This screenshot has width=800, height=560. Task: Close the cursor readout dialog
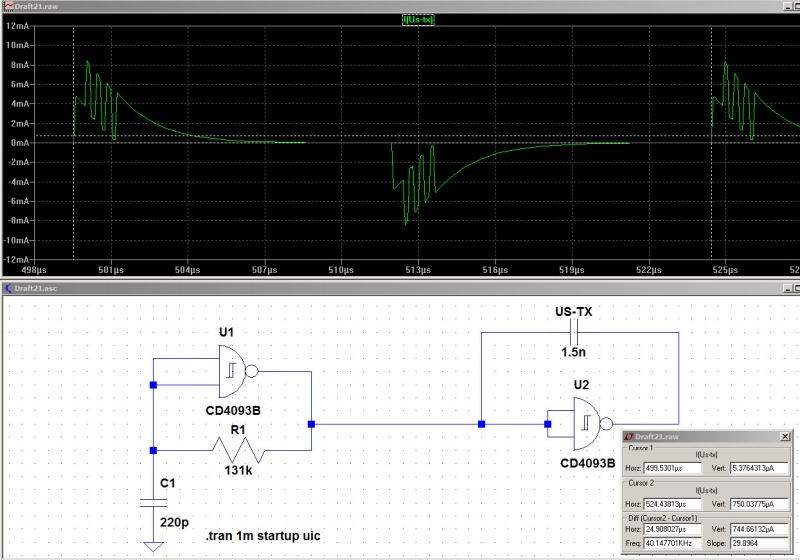784,436
